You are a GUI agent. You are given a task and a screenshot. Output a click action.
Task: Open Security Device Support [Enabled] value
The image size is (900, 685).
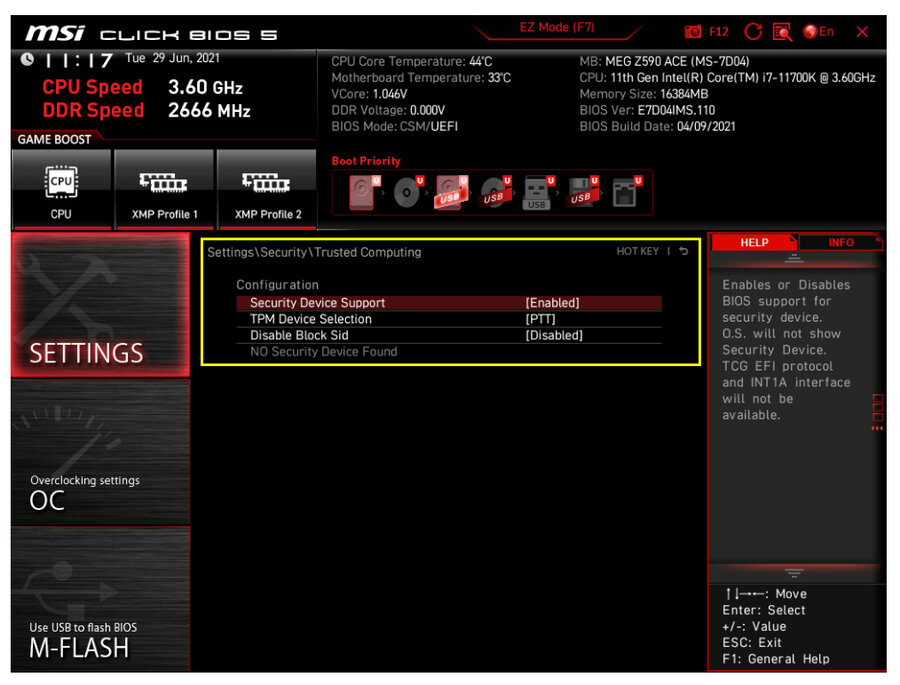point(552,303)
